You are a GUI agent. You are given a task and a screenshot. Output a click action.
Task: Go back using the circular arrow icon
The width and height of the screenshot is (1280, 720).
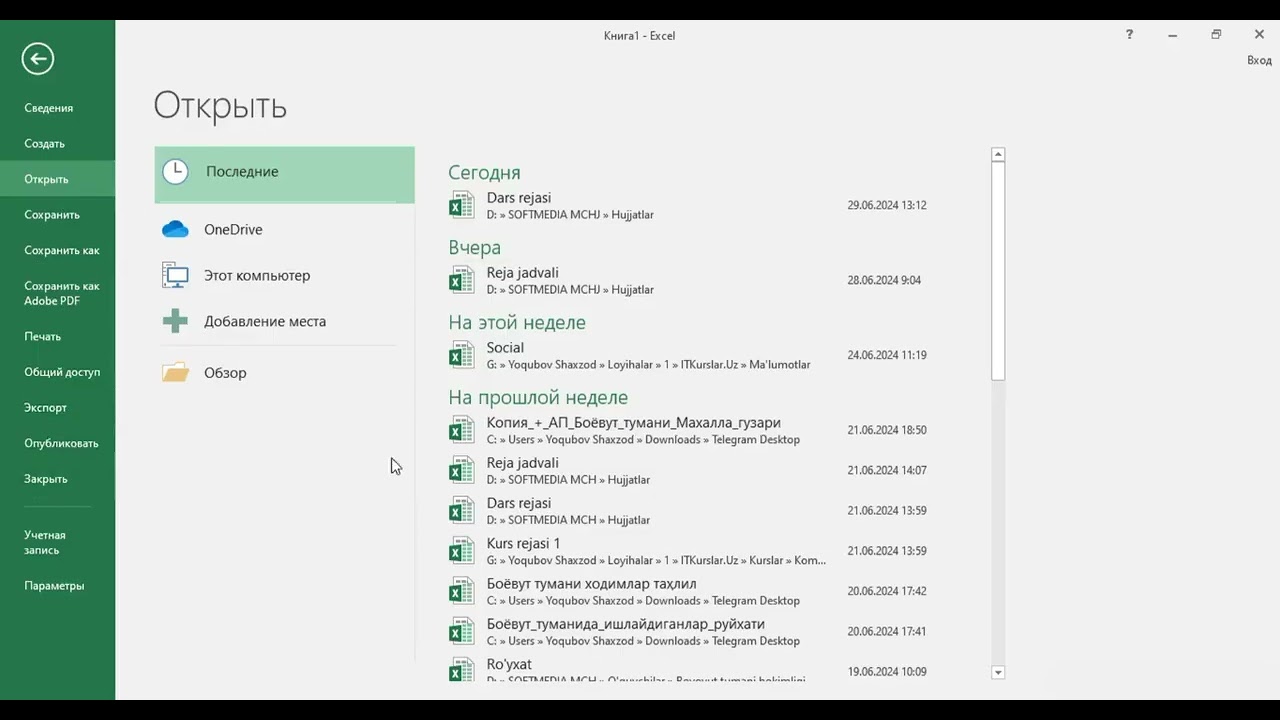pyautogui.click(x=38, y=59)
